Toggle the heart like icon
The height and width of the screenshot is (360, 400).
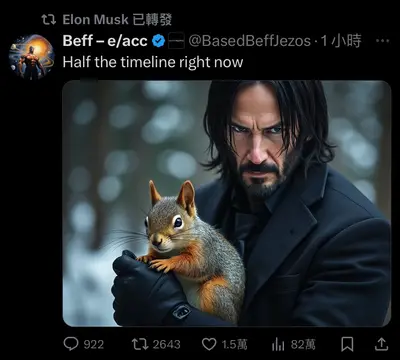[x=209, y=344]
